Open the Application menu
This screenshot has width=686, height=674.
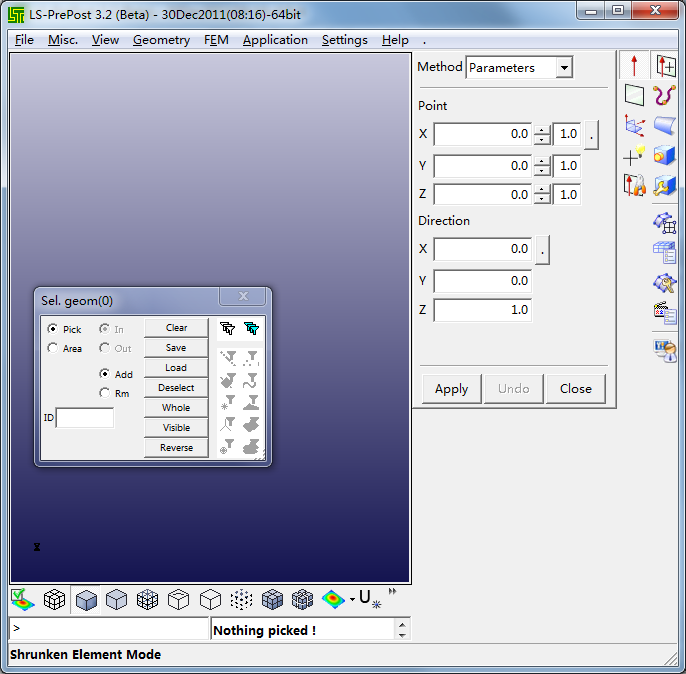pos(276,40)
